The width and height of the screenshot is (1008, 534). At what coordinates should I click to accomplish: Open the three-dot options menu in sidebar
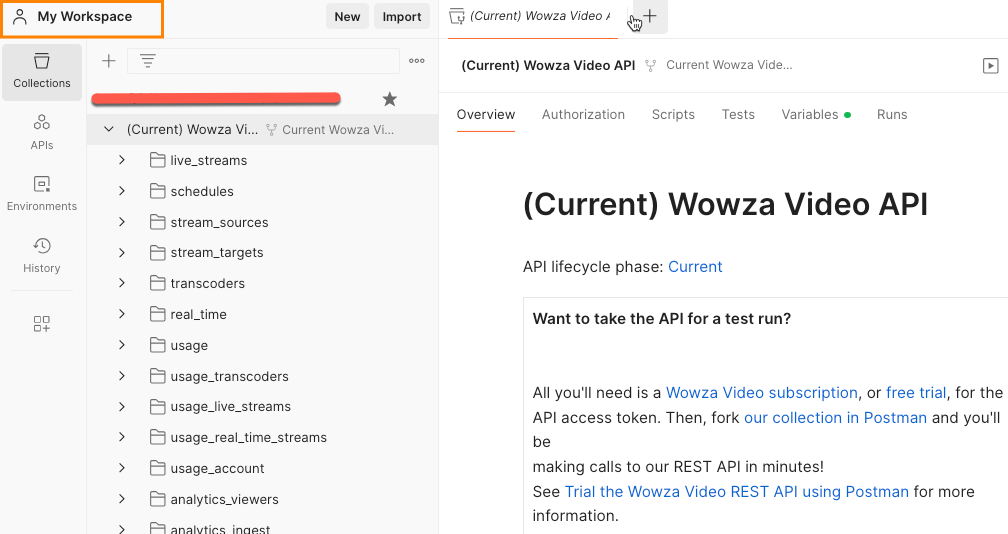(417, 61)
